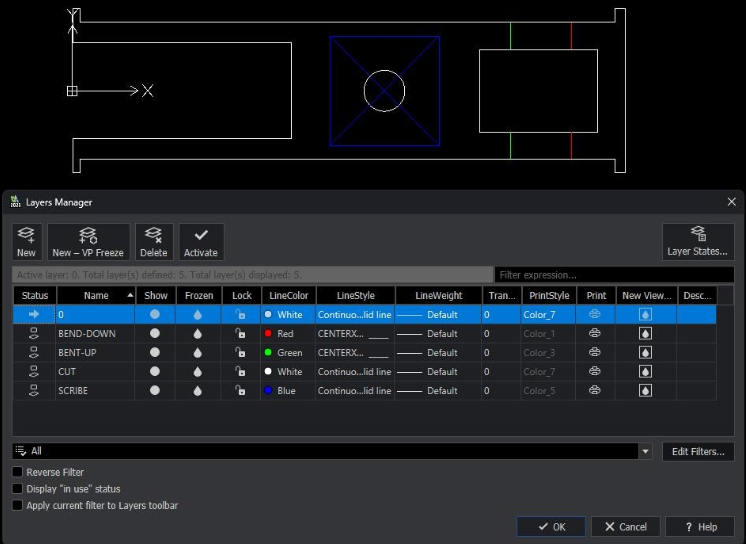
Task: Click the LineColor column header
Action: pos(288,296)
